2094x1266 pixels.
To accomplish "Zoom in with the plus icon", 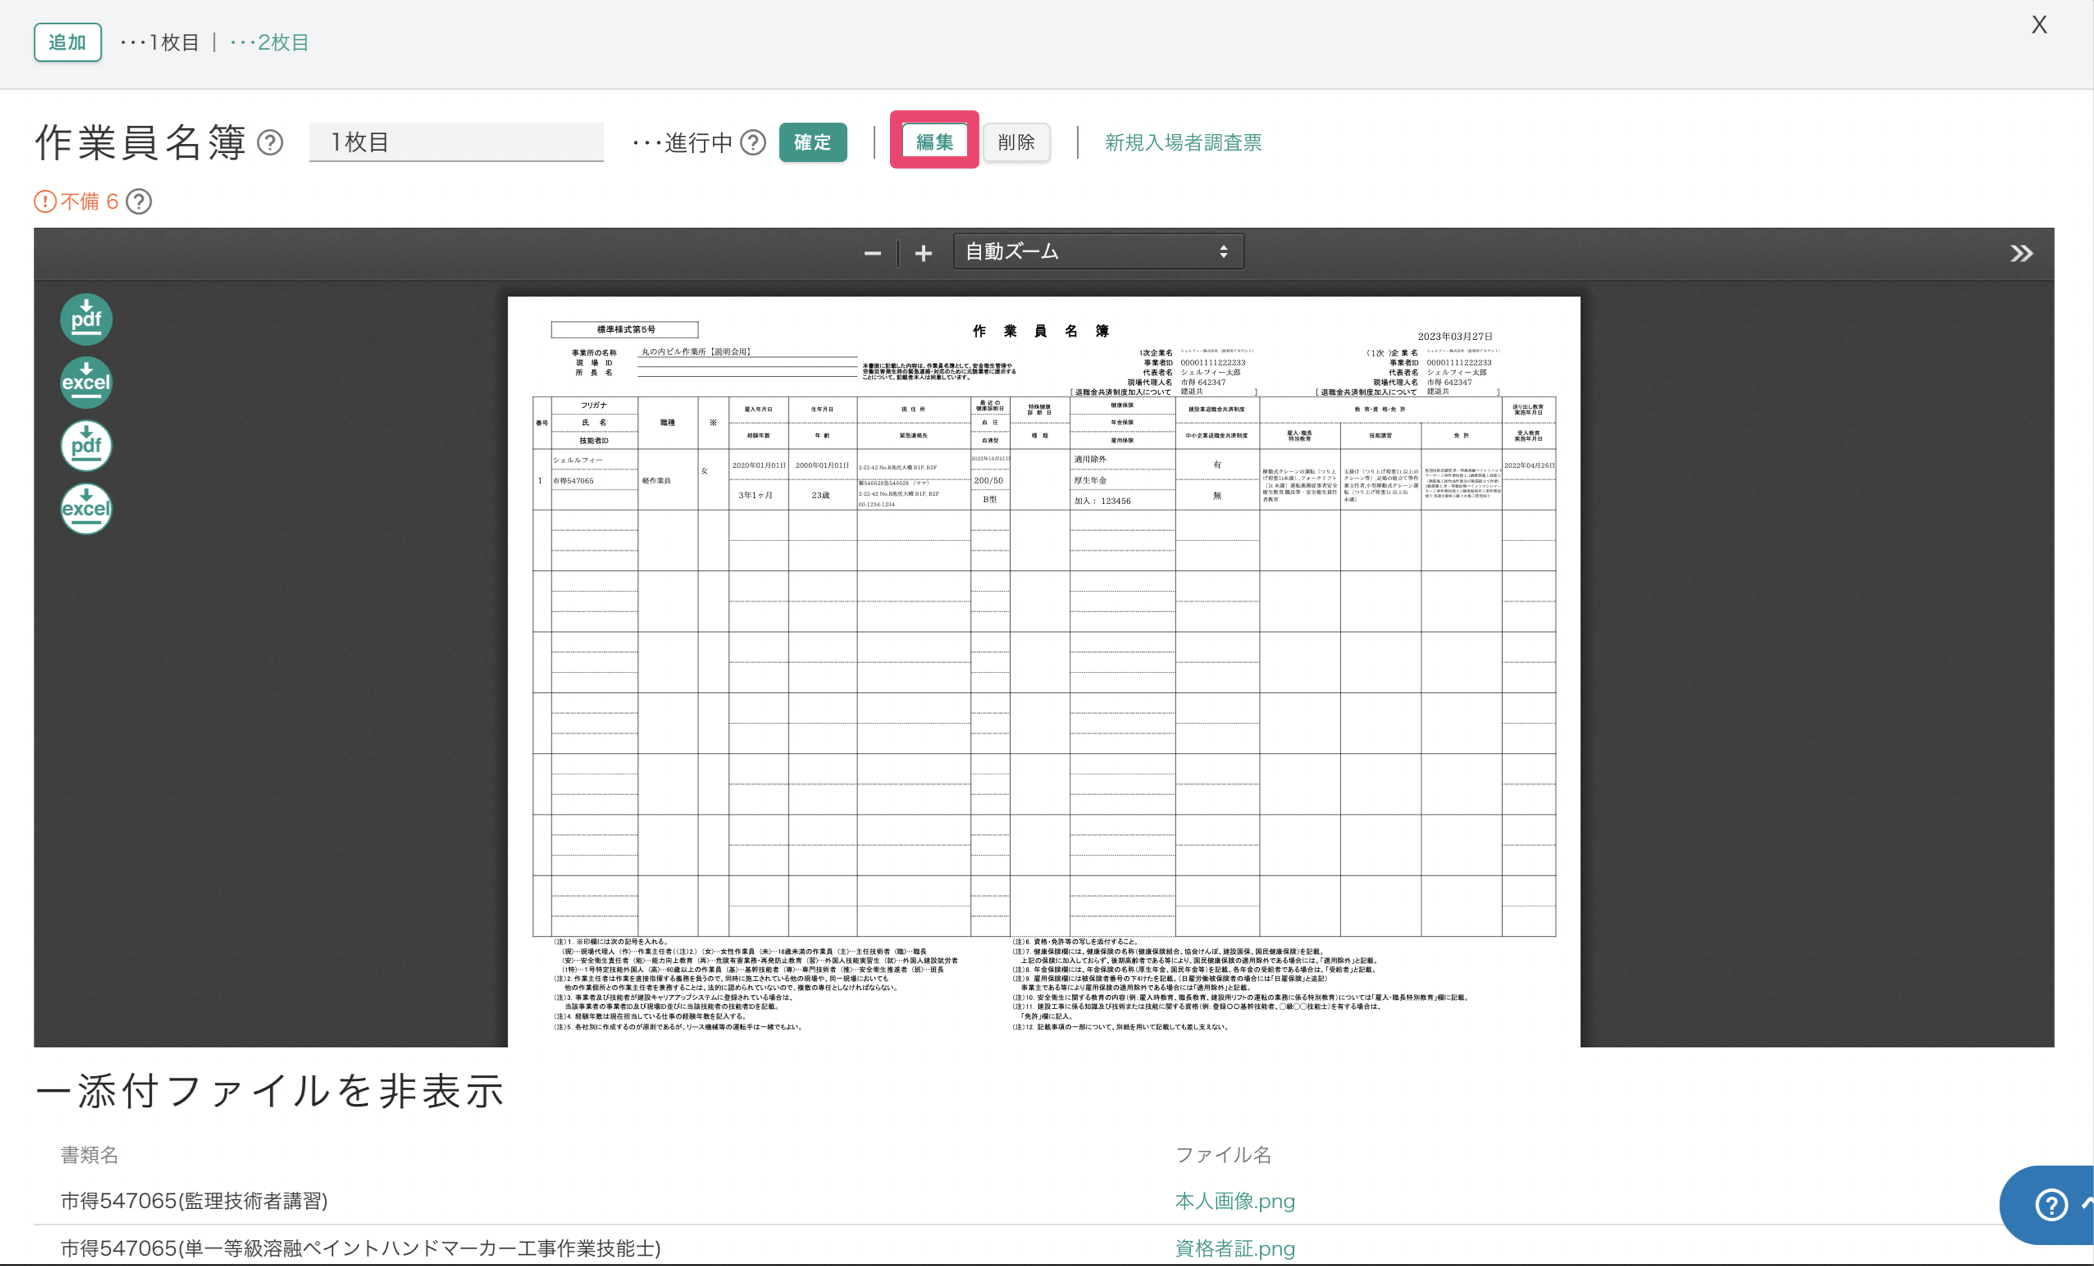I will [923, 253].
